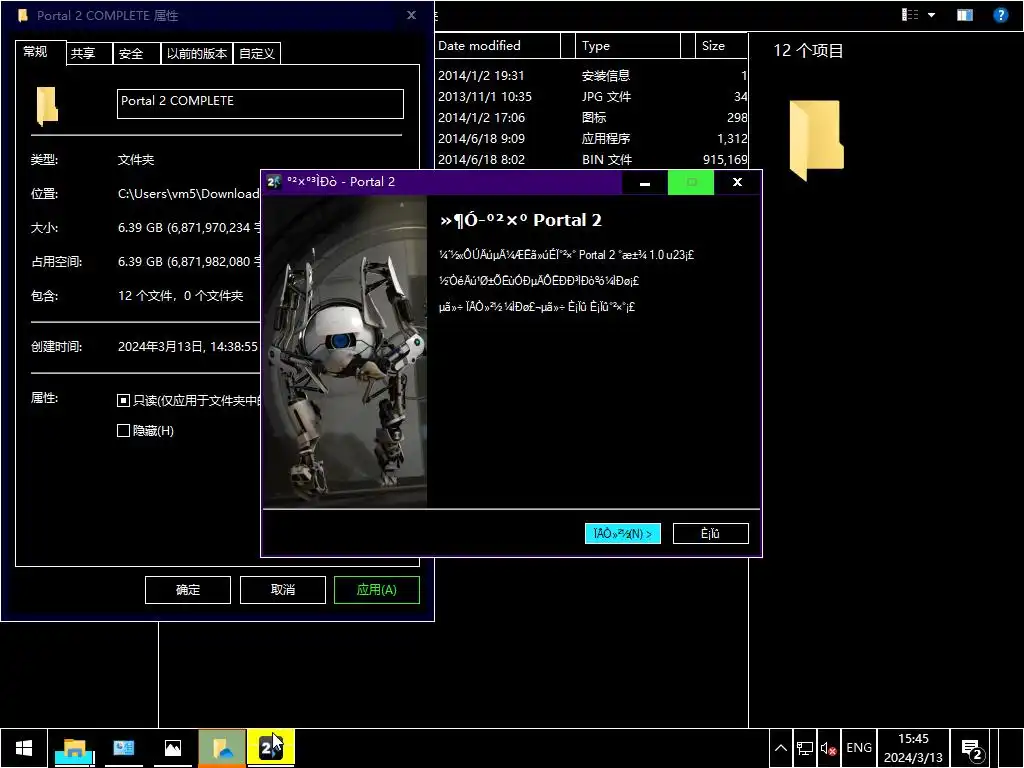Switch to the 以前的版本 tab
The height and width of the screenshot is (768, 1024).
197,54
